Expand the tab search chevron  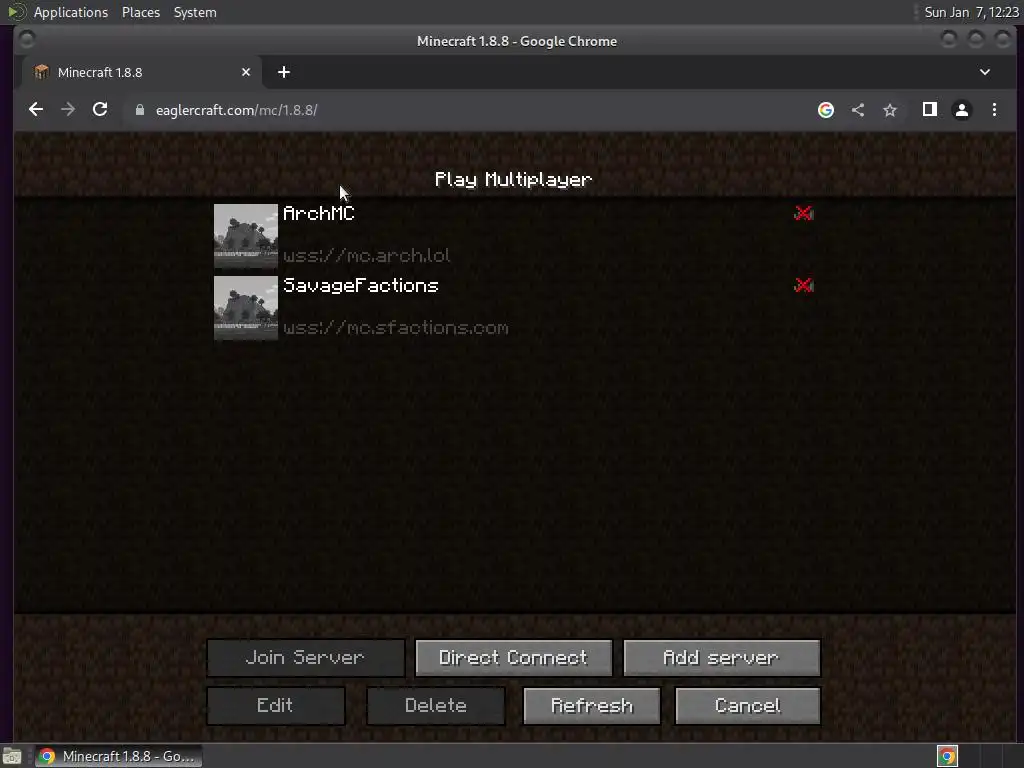[x=985, y=72]
